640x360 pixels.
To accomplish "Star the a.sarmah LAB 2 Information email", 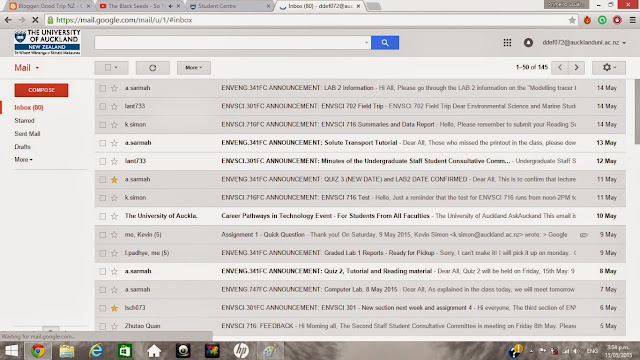I will point(114,88).
